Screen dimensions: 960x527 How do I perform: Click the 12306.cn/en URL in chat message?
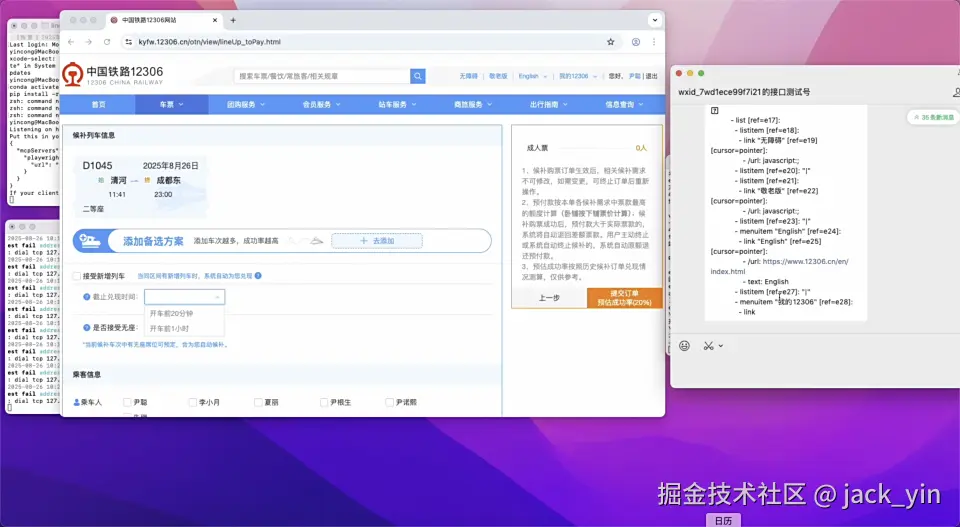(779, 266)
